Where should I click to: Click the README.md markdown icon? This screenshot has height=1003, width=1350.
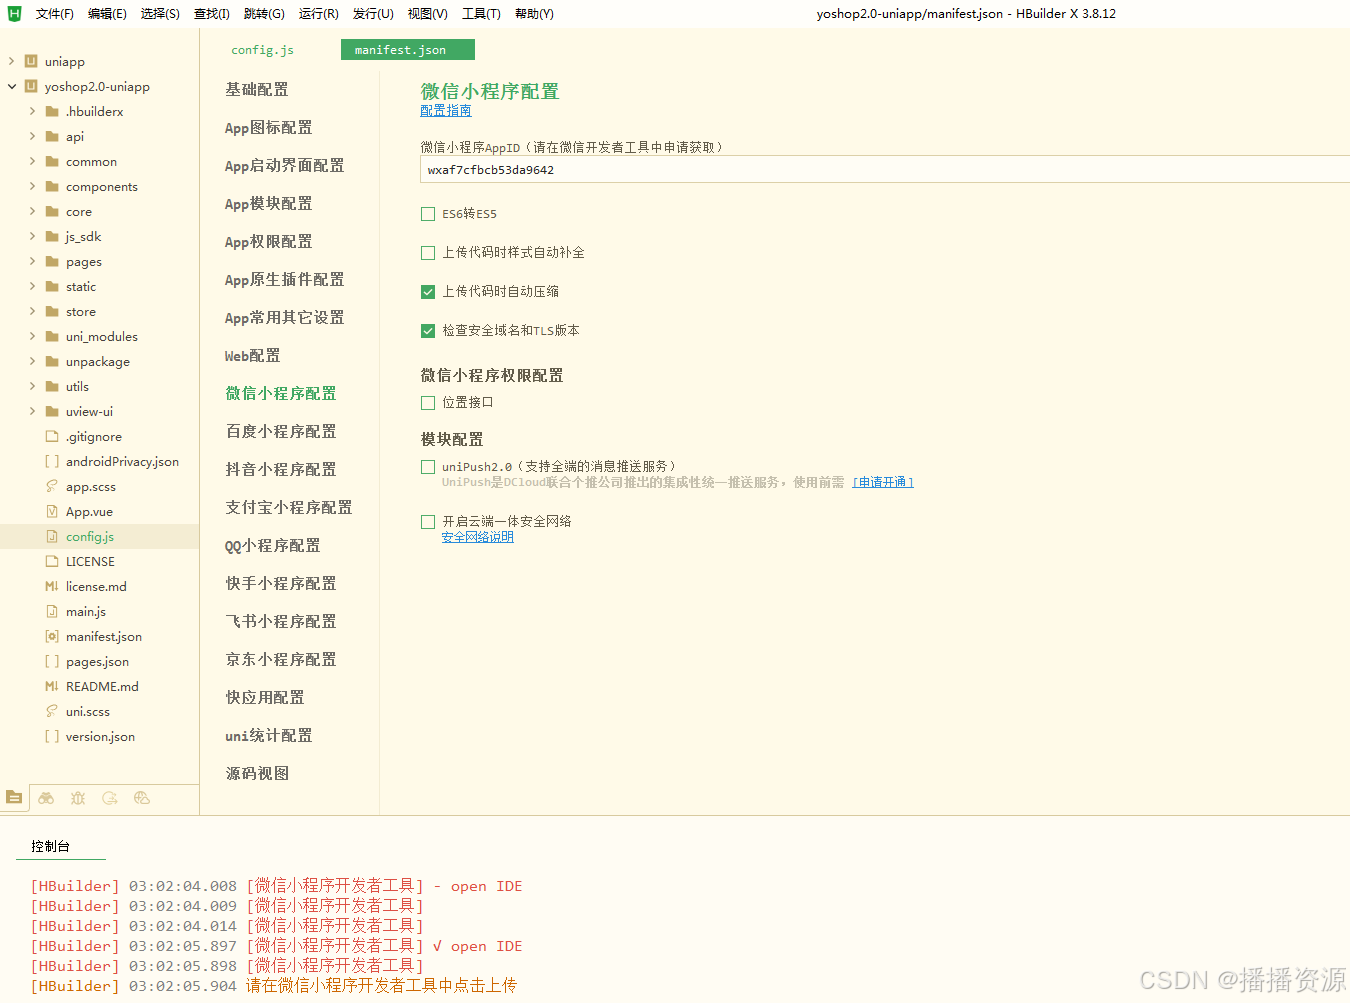[52, 686]
